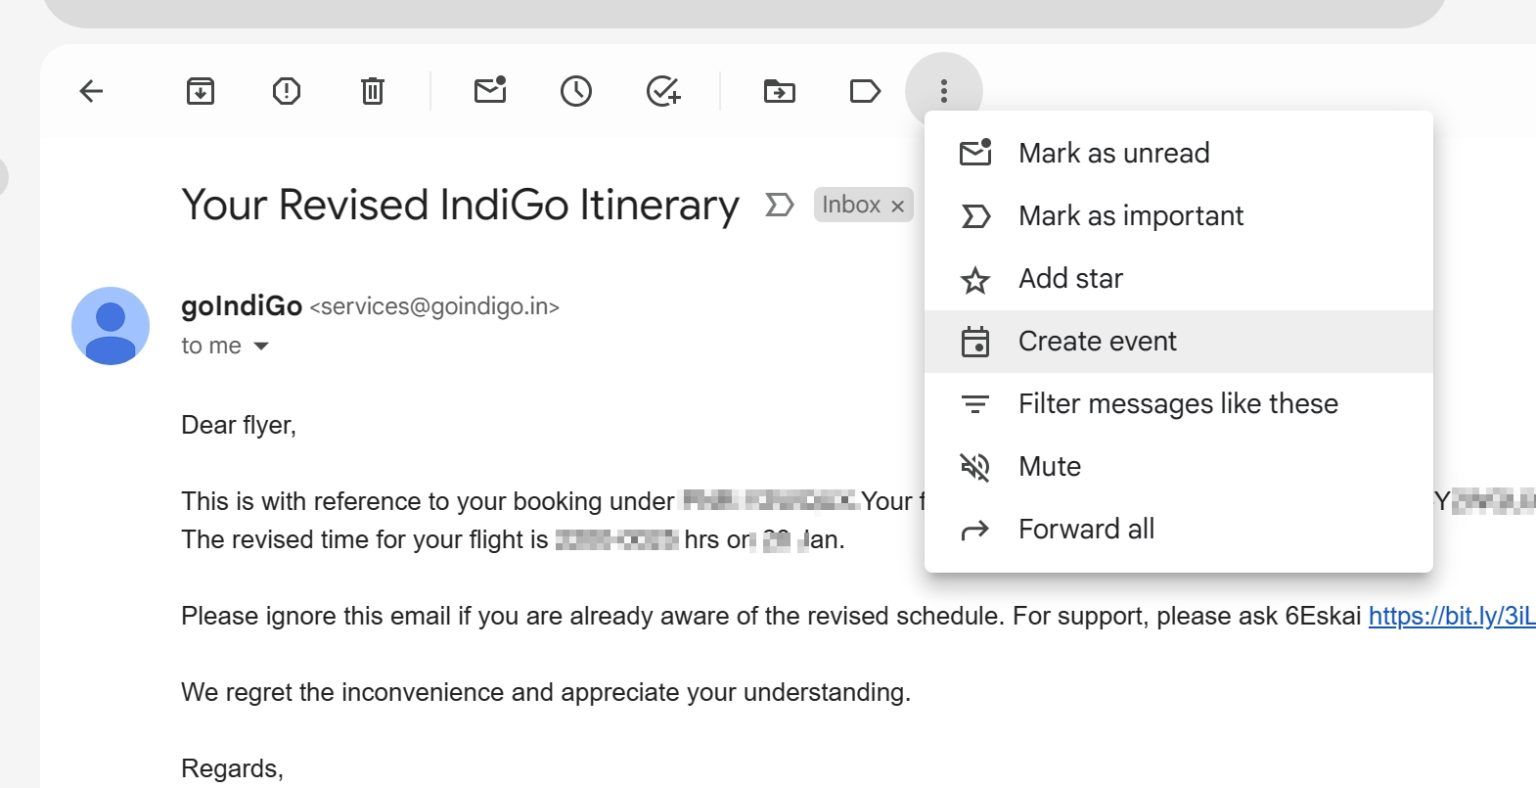
Task: Open the bit.ly support link
Action: coord(1452,616)
